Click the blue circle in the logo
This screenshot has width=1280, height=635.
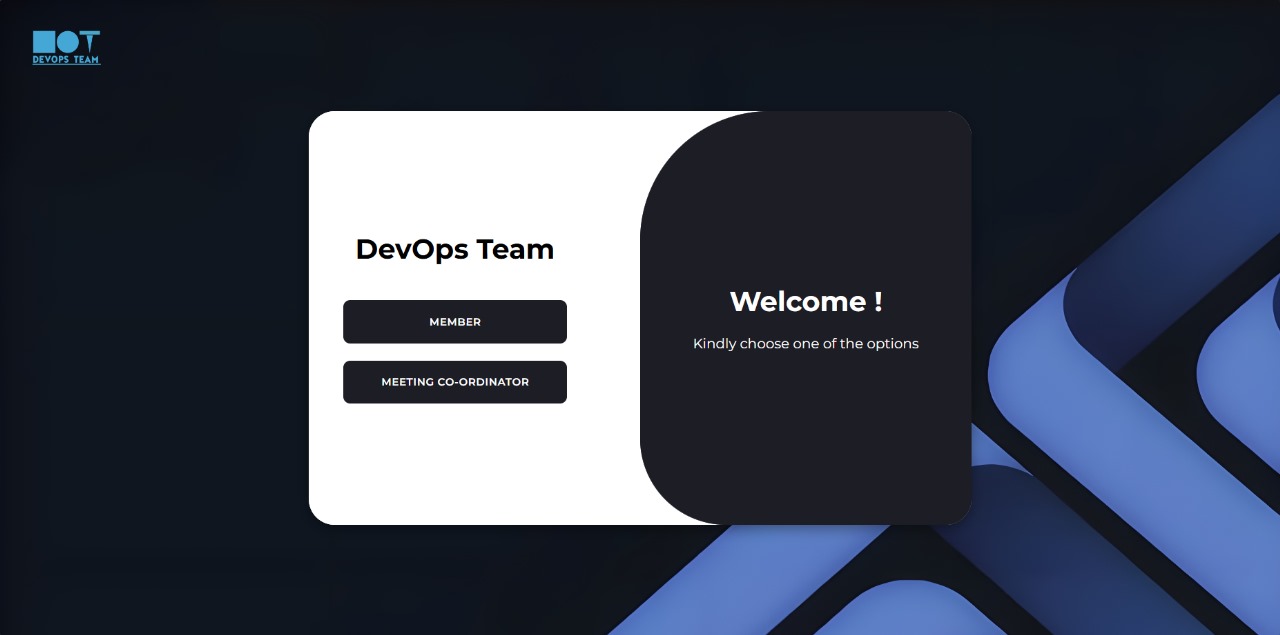(67, 41)
